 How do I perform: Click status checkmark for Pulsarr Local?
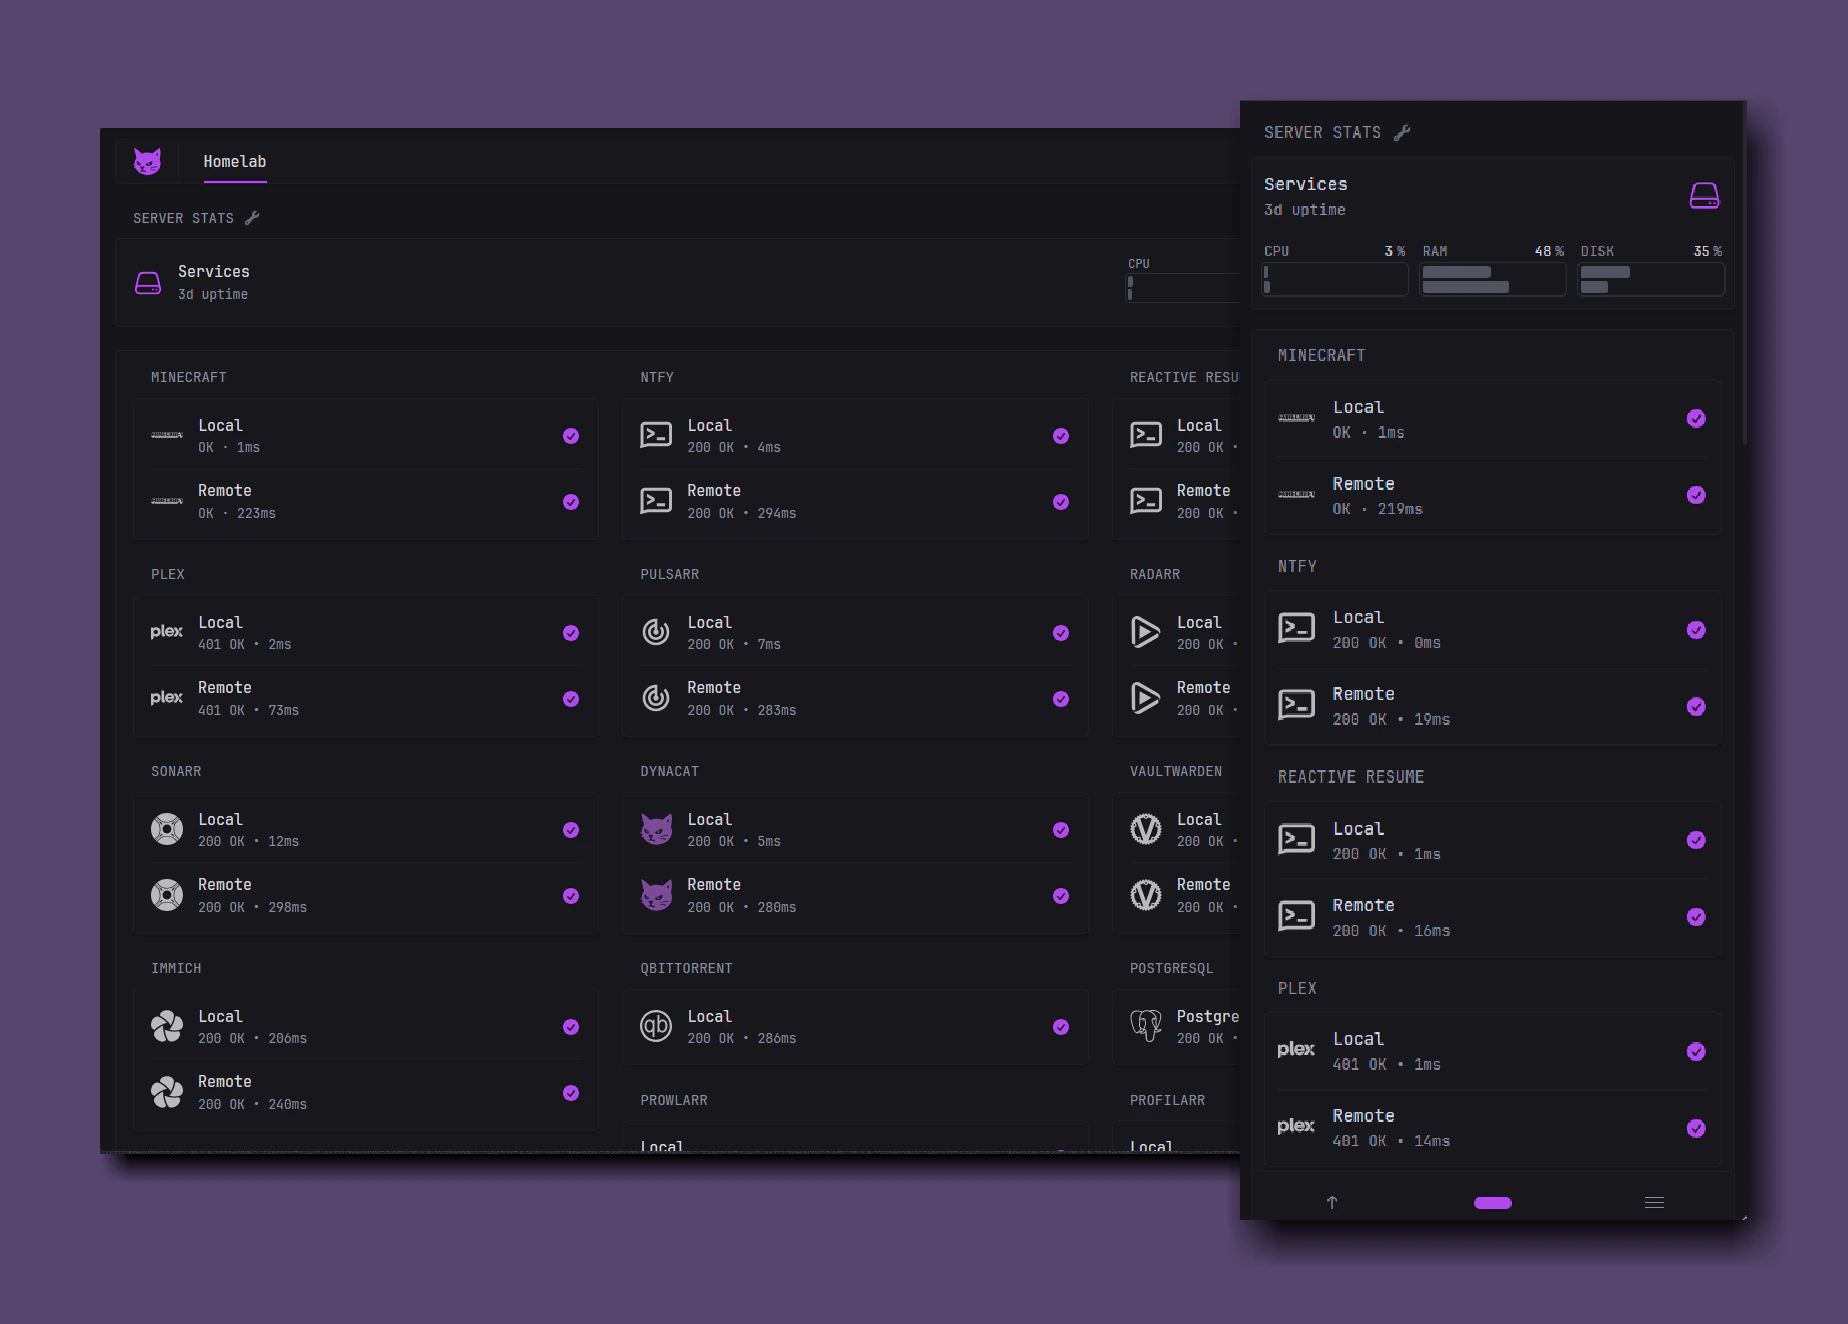coord(1061,633)
